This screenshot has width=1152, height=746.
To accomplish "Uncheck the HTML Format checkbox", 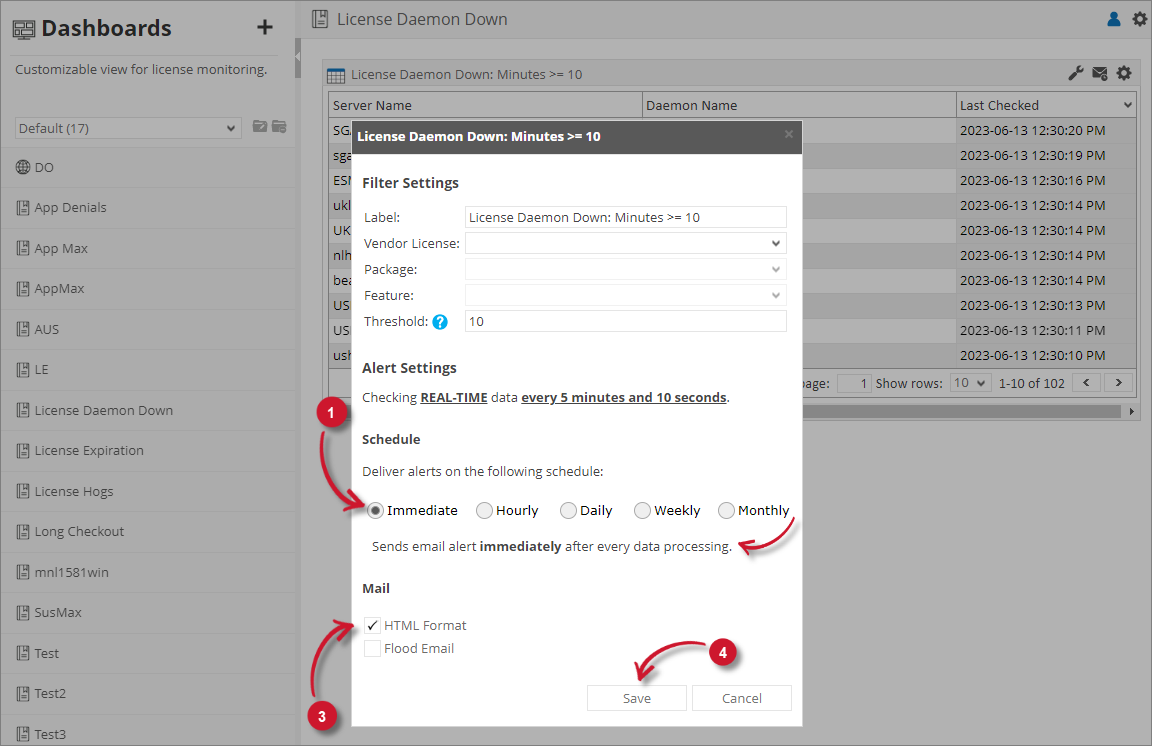I will click(372, 625).
